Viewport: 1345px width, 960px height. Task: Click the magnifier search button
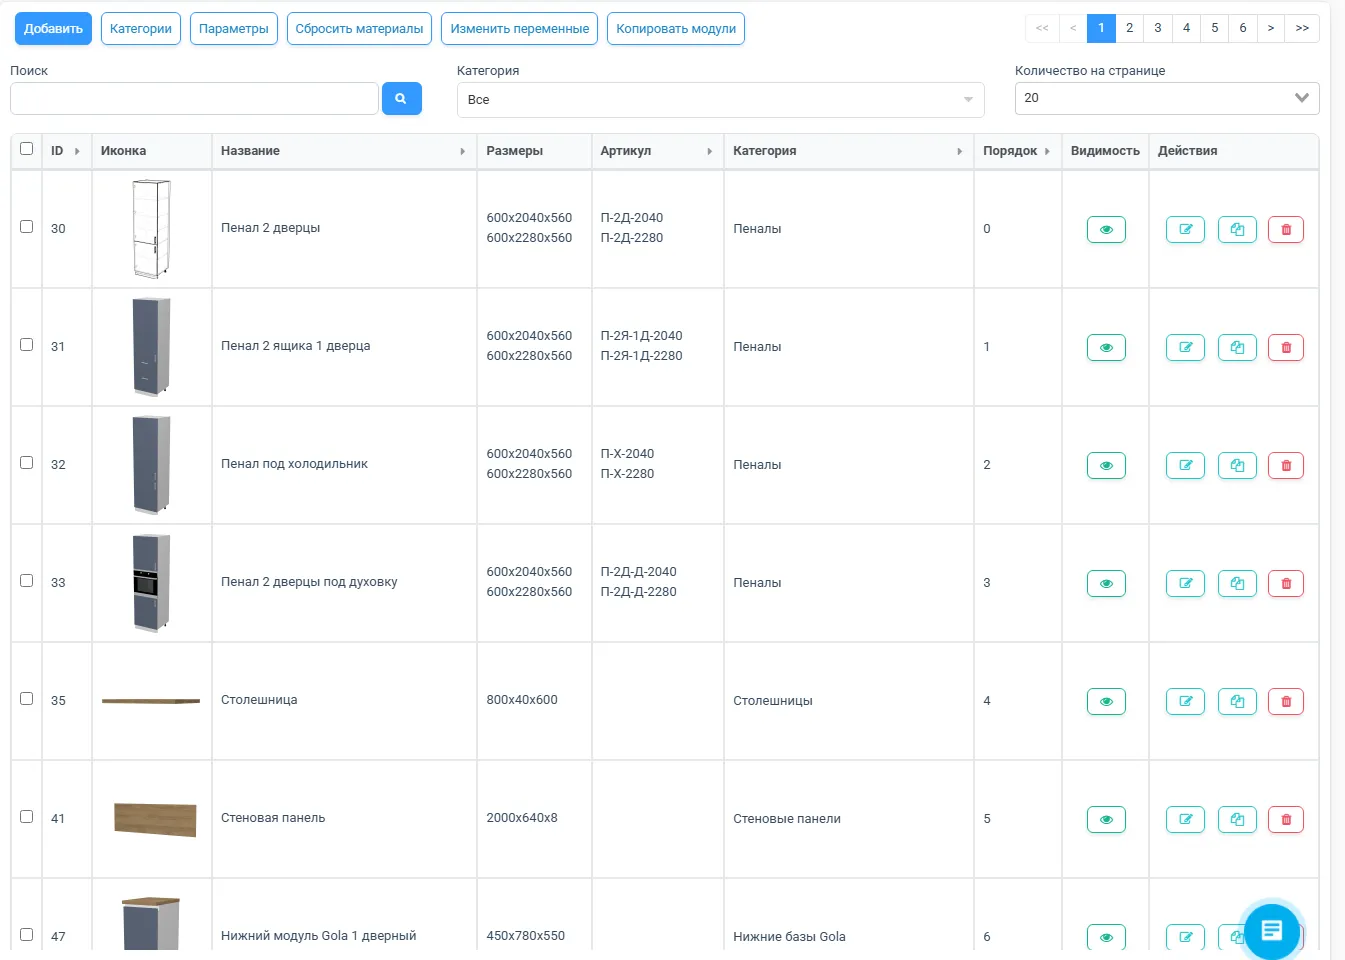pos(401,98)
